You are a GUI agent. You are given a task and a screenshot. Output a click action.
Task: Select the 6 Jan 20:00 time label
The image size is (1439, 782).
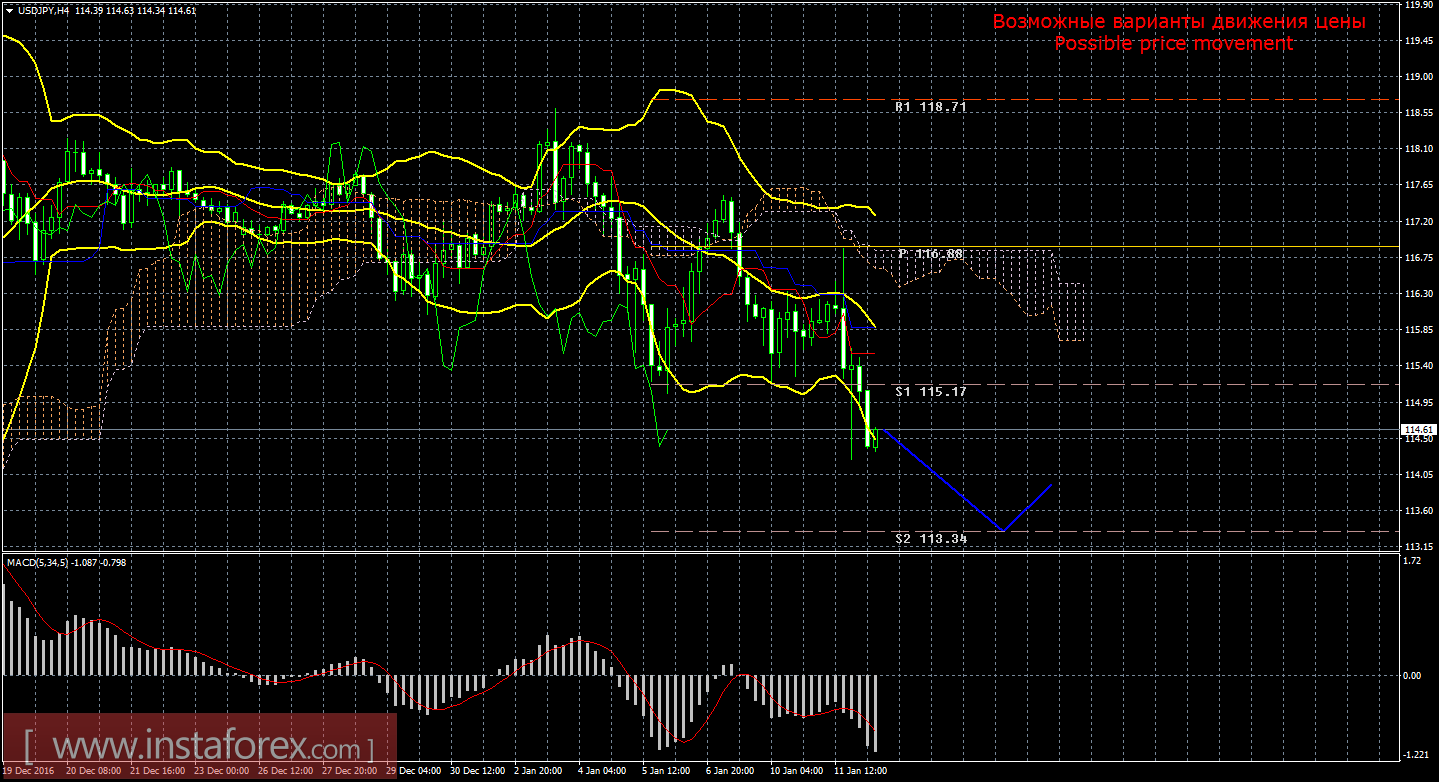(x=731, y=772)
